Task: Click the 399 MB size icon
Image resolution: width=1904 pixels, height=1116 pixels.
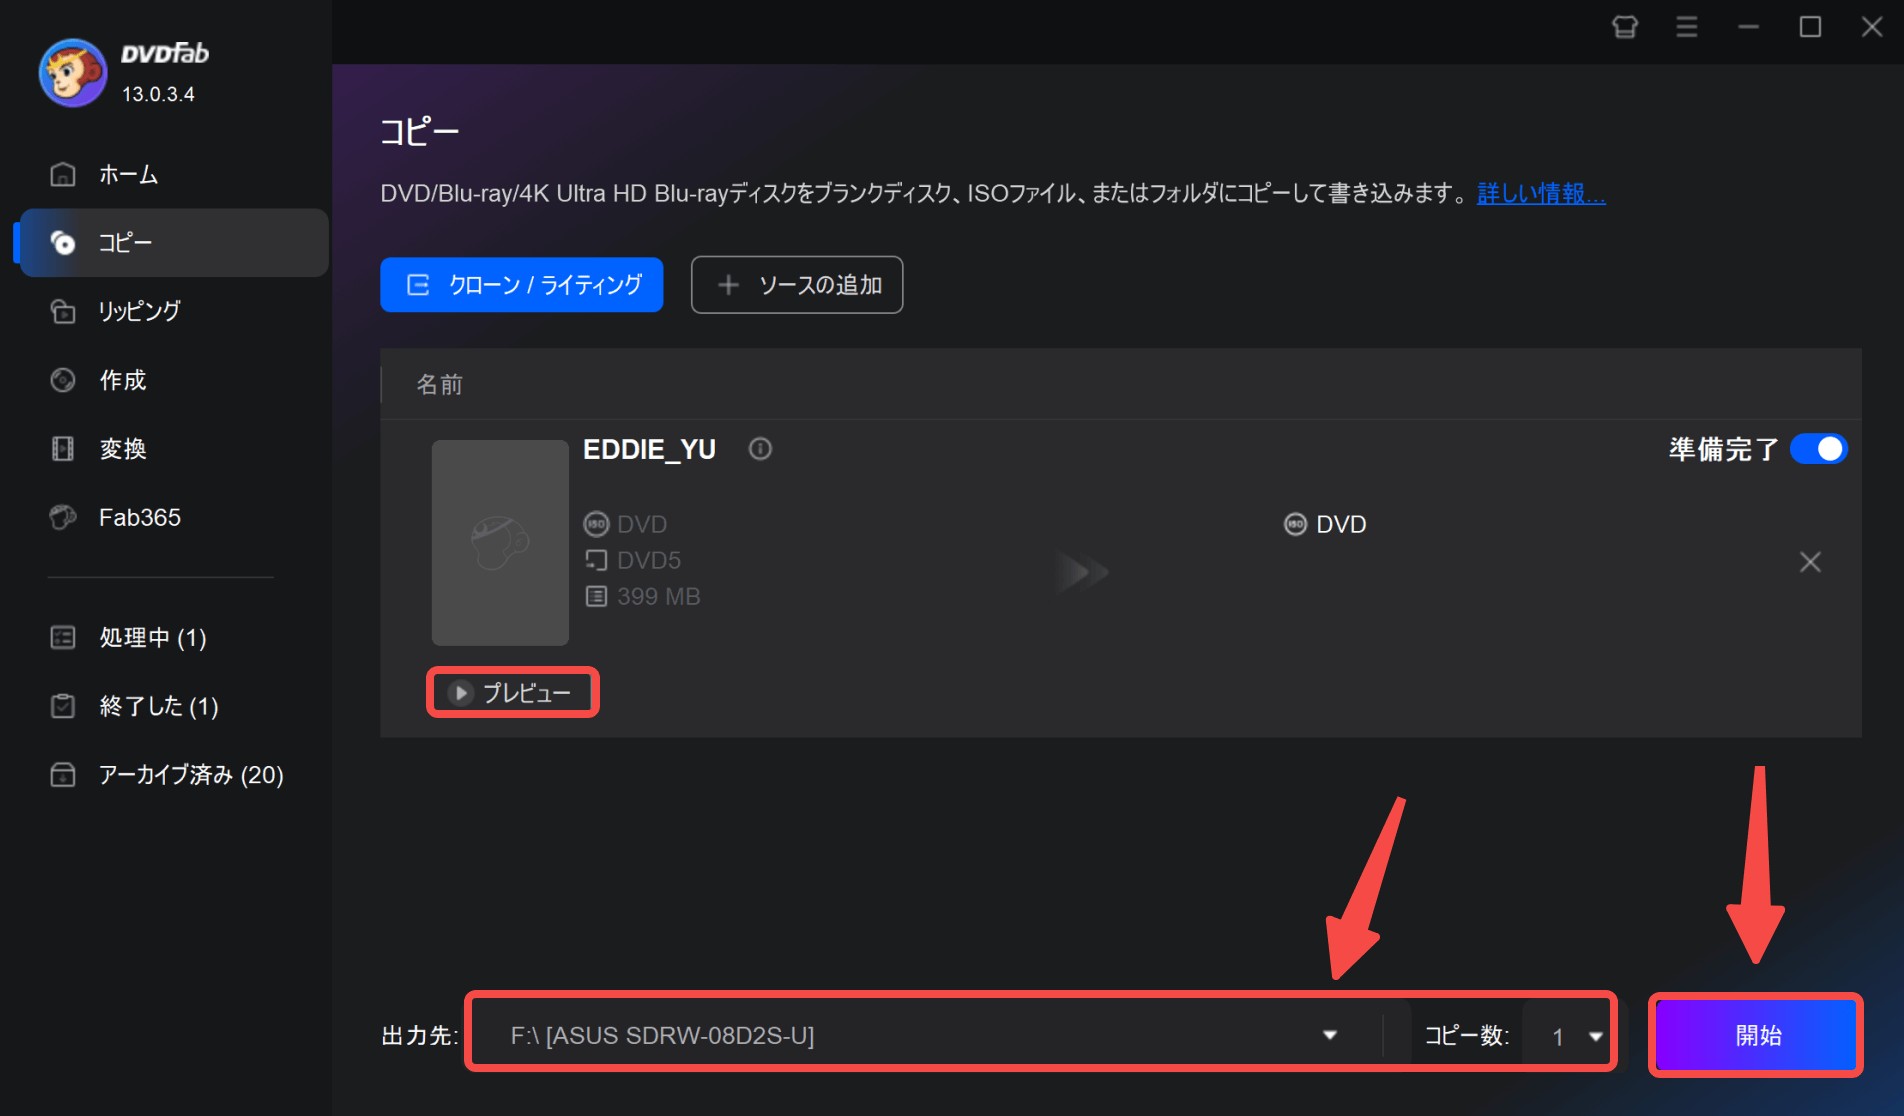Action: 596,596
